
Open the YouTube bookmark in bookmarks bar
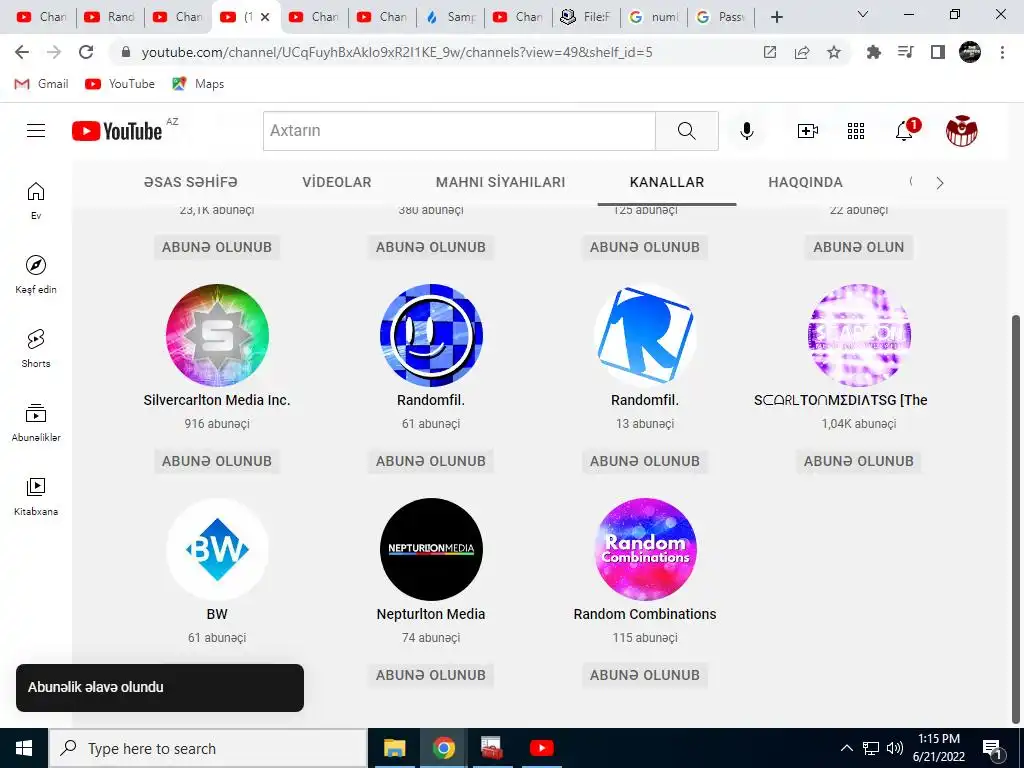(120, 84)
